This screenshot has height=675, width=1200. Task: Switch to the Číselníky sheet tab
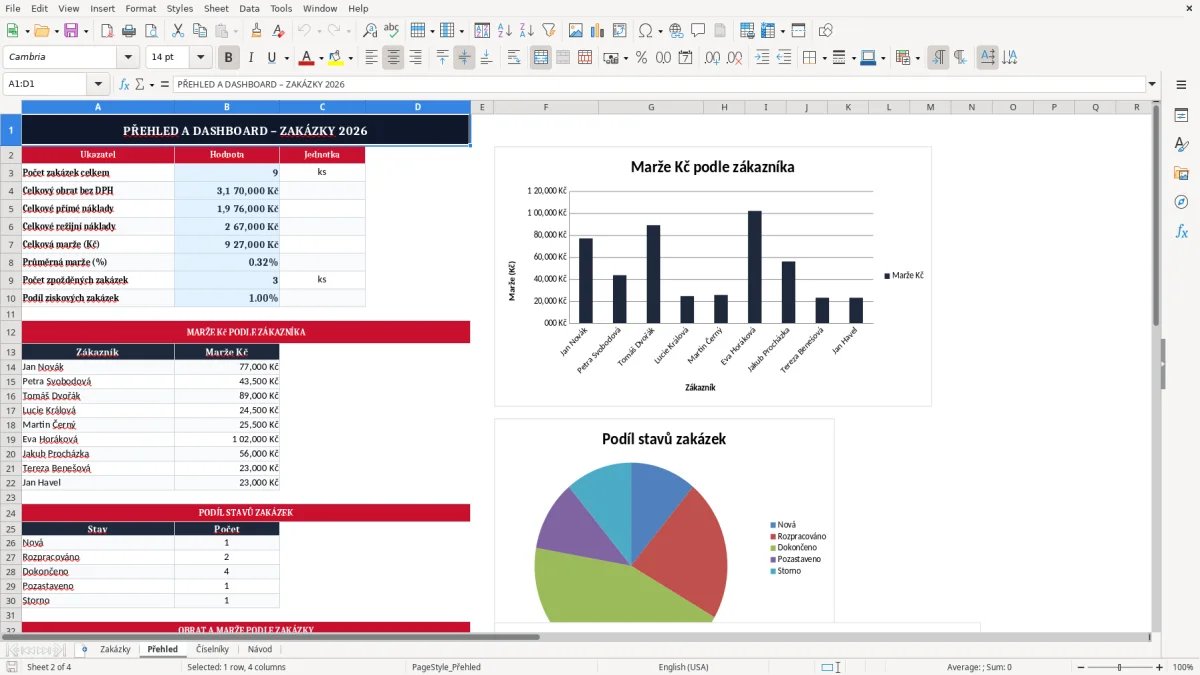click(x=212, y=649)
